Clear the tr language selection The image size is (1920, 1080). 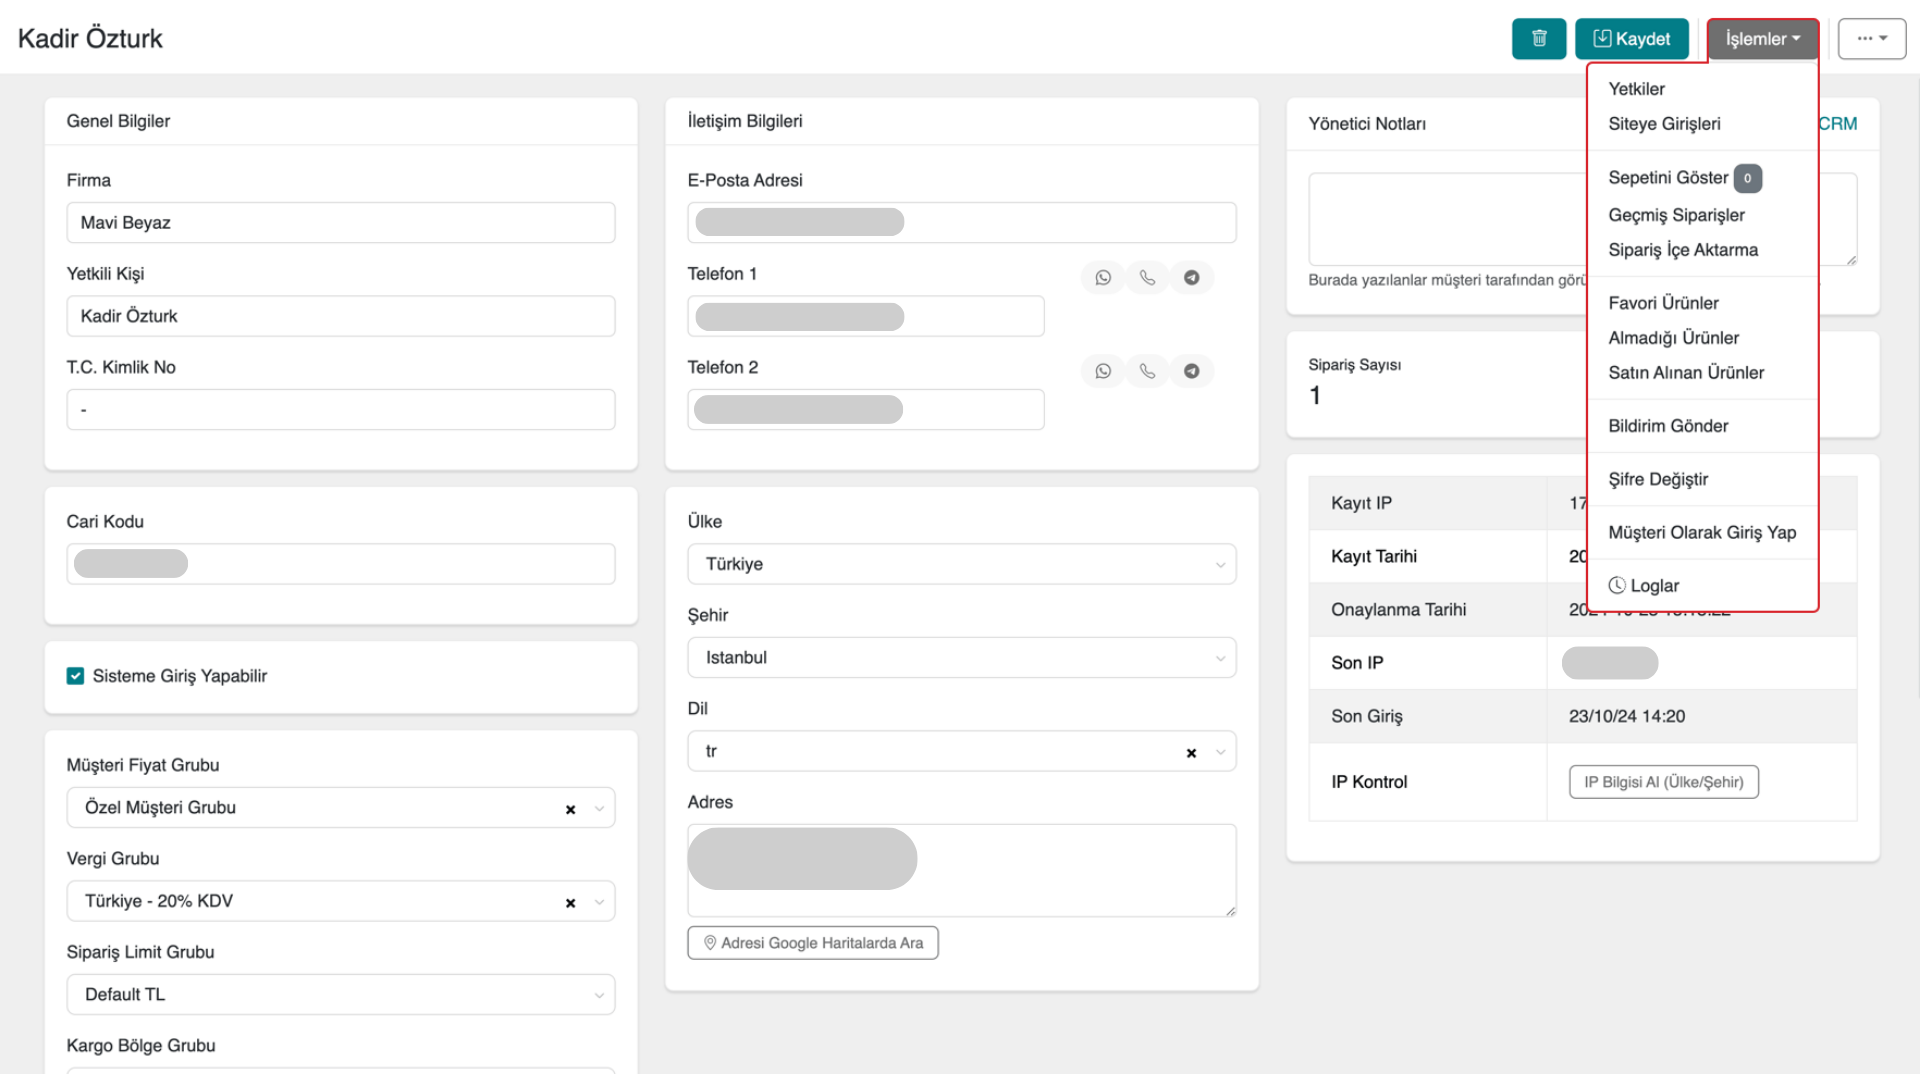[x=1191, y=753]
